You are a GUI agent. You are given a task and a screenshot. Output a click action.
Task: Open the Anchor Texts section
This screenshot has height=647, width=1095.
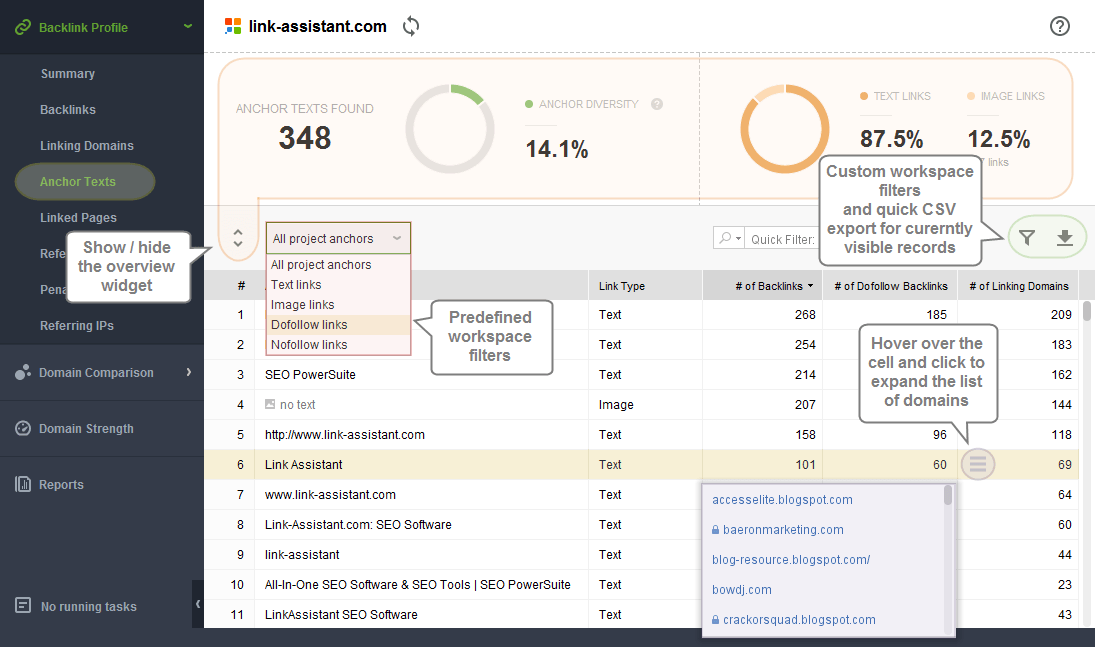pyautogui.click(x=84, y=182)
